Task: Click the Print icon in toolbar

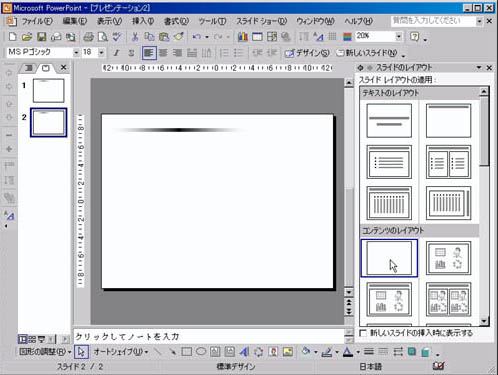Action: click(88, 37)
